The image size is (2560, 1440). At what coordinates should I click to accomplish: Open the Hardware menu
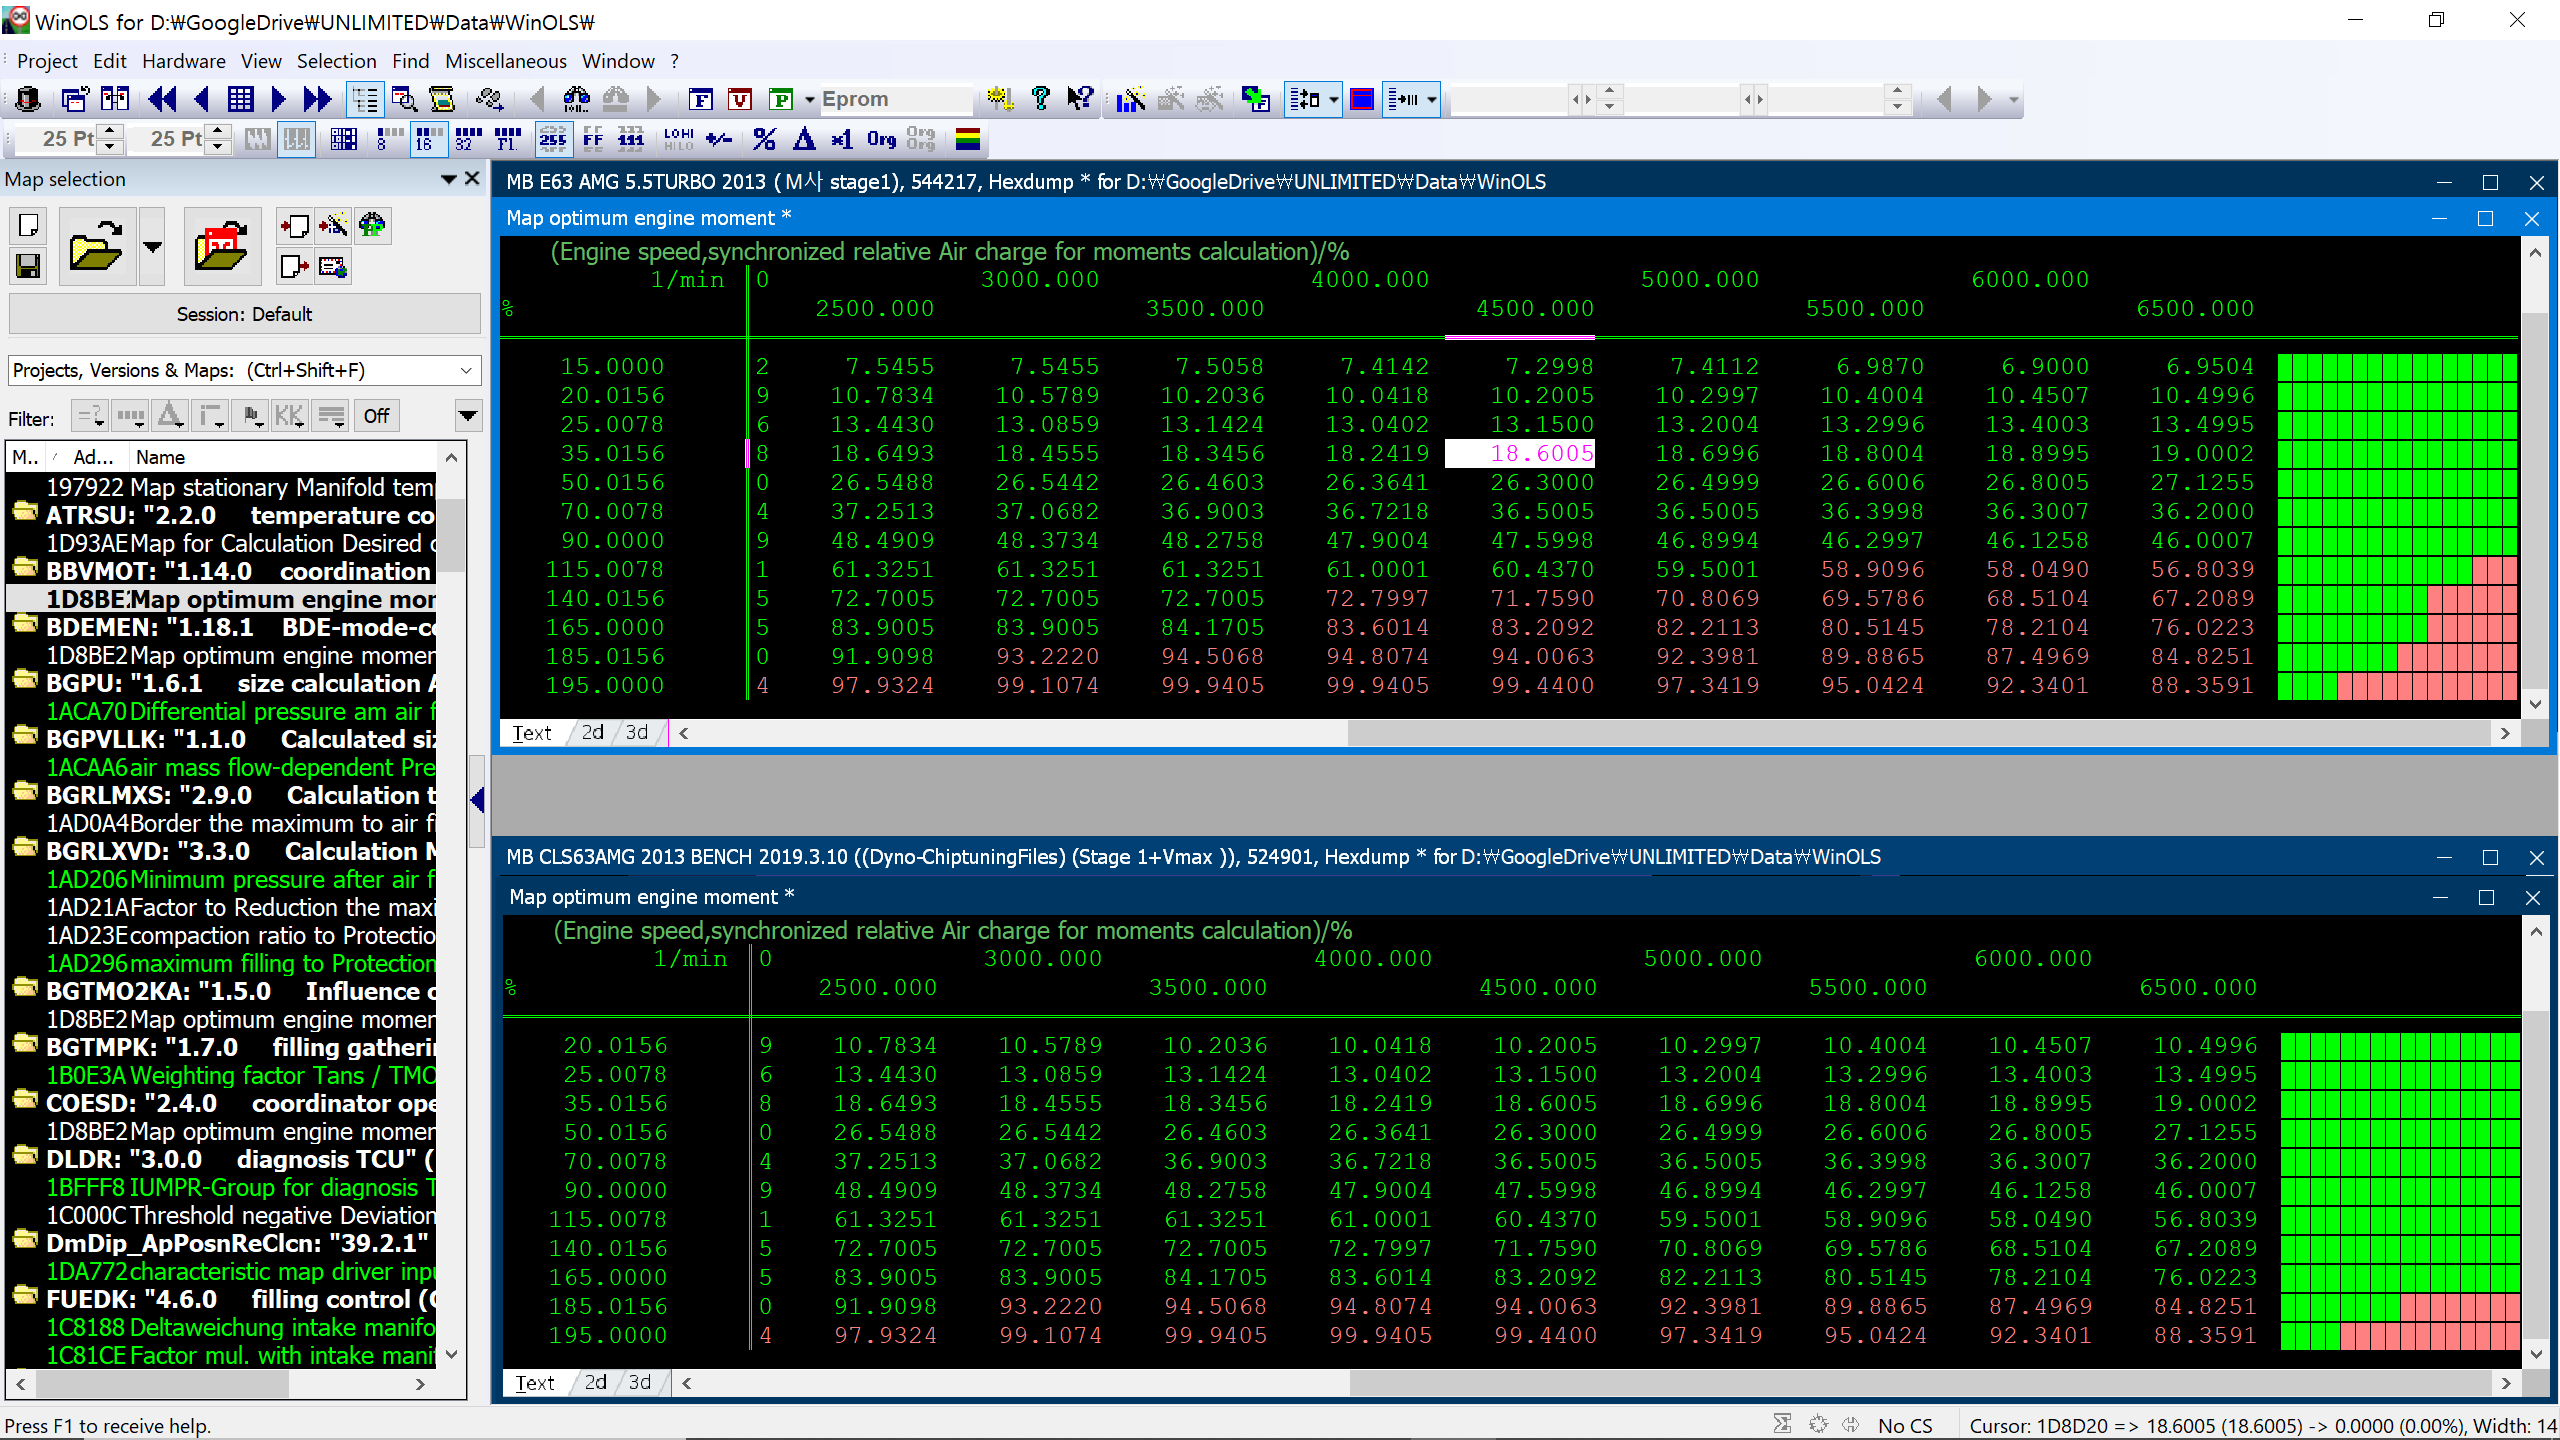183,61
